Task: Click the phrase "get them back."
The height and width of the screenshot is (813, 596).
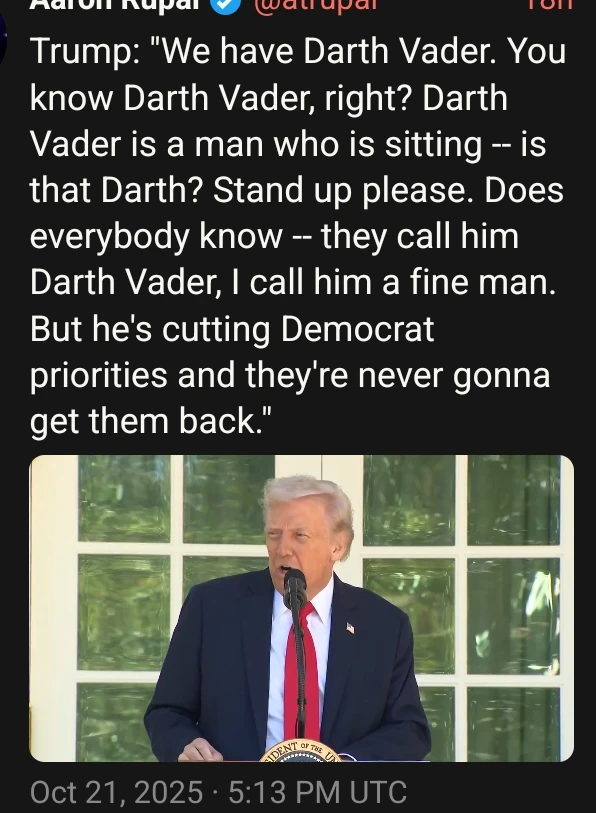Action: tap(150, 422)
